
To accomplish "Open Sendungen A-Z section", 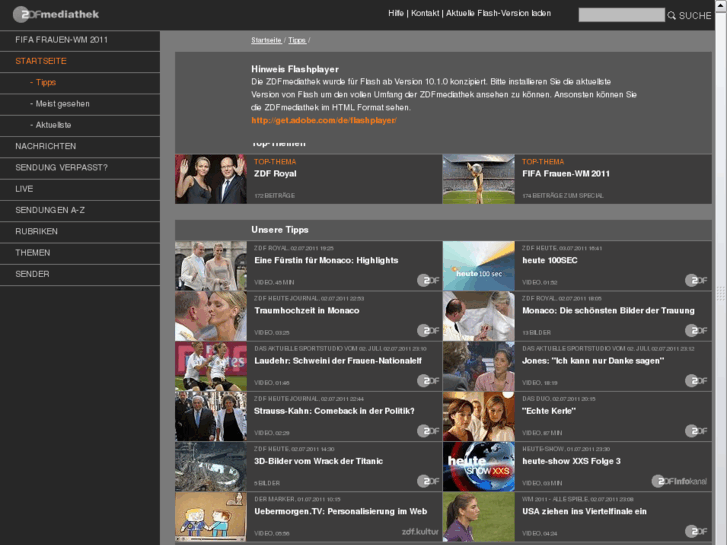I will 80,211.
